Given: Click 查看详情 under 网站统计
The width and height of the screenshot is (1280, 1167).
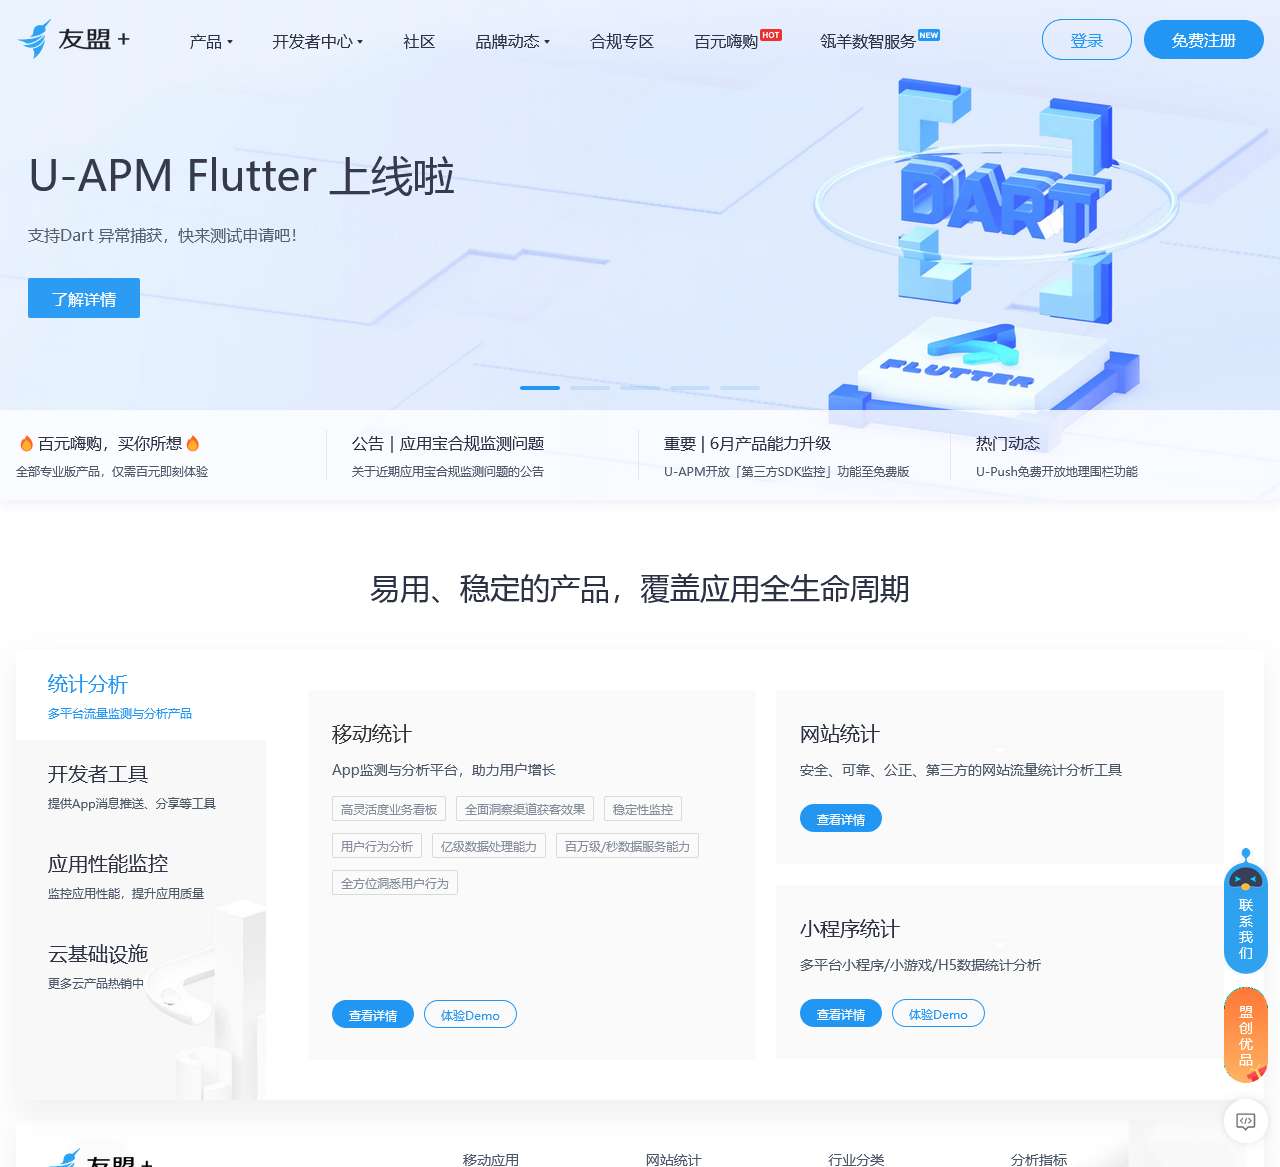Looking at the screenshot, I should pos(841,818).
